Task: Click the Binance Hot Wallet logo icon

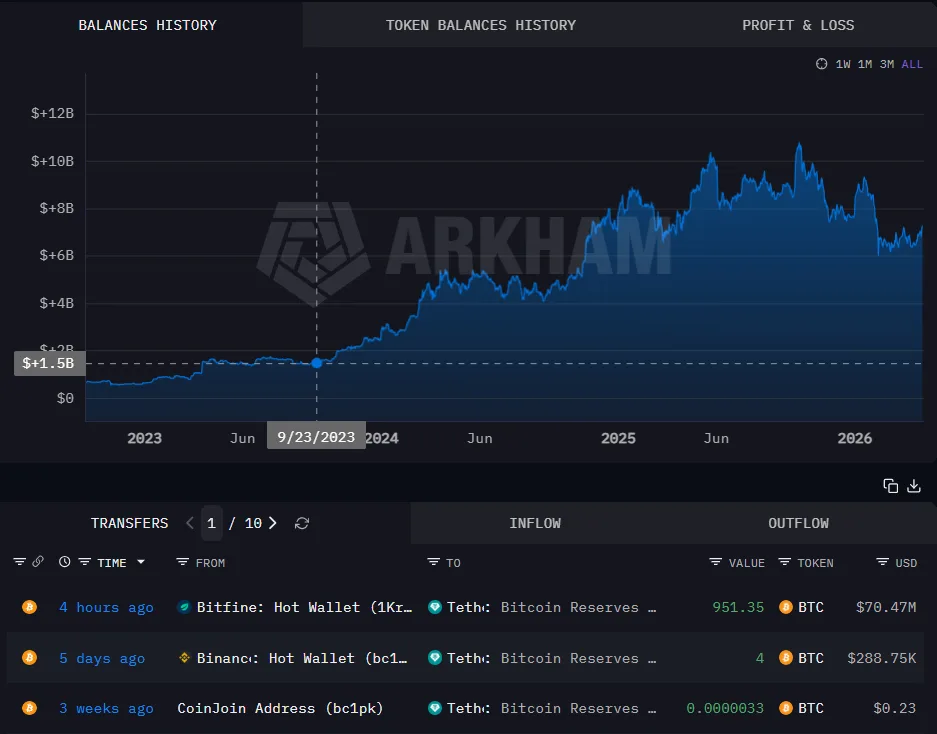Action: click(x=184, y=658)
